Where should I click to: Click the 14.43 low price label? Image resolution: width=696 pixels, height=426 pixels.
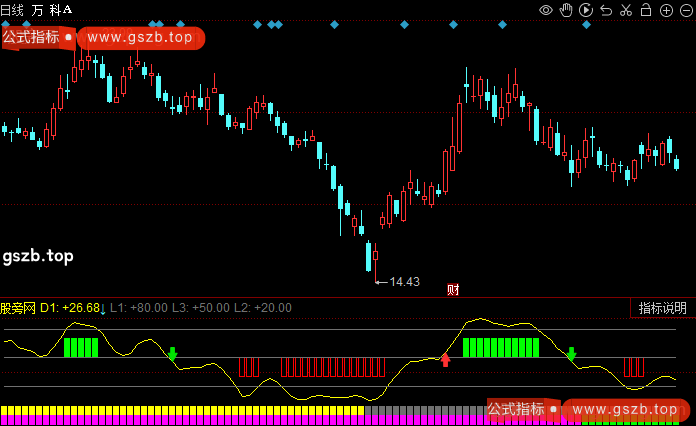click(404, 282)
